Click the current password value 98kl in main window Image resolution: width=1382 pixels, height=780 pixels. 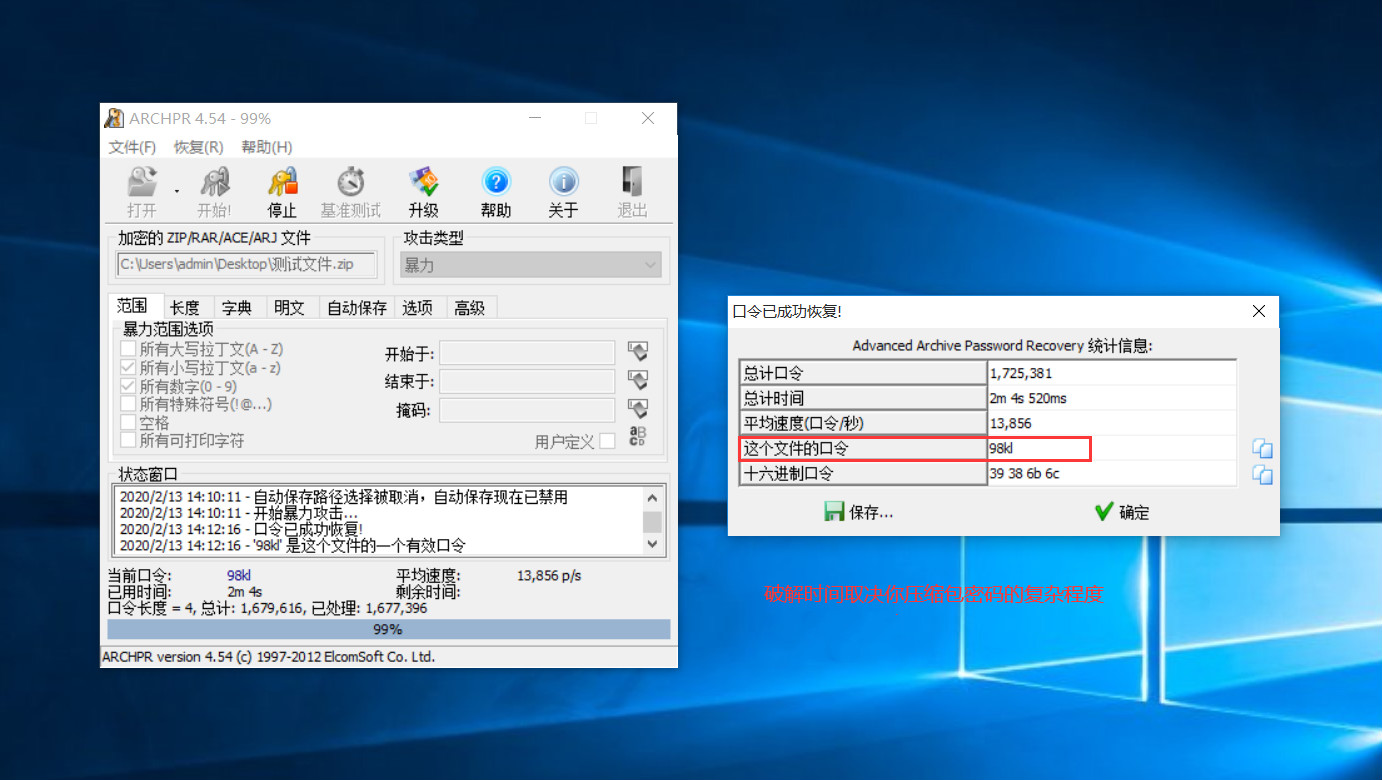pyautogui.click(x=239, y=576)
